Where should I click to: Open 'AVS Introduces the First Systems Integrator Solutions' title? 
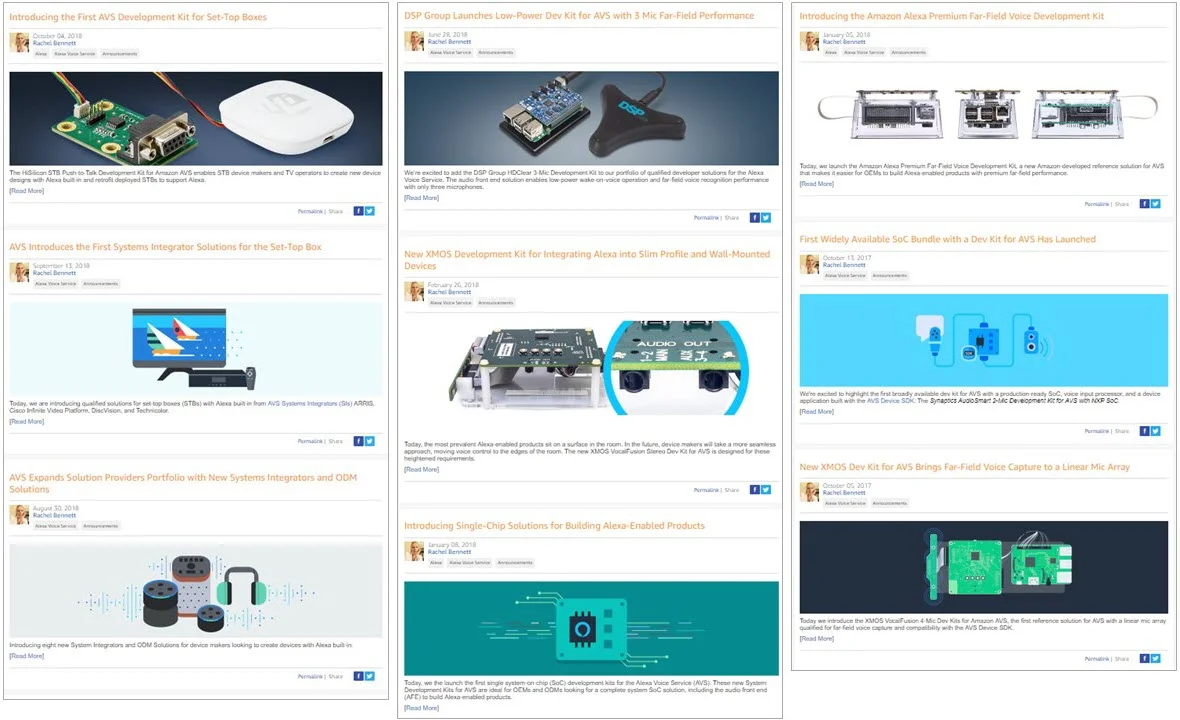click(165, 247)
